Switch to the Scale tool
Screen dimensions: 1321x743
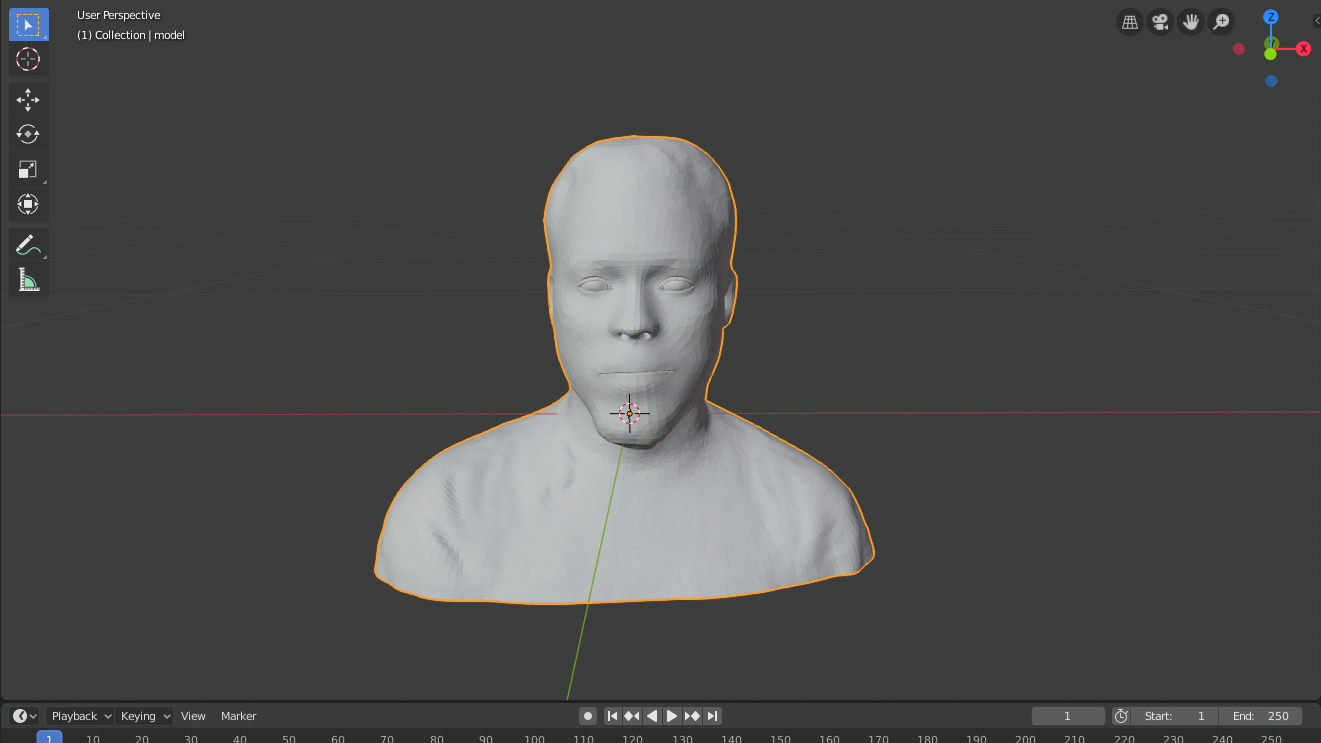click(x=28, y=169)
